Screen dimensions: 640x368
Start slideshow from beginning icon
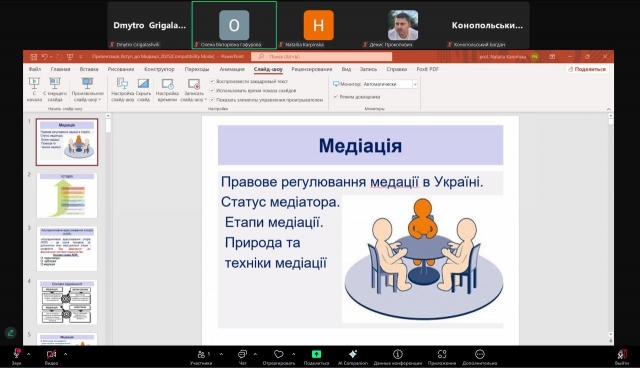(34, 83)
